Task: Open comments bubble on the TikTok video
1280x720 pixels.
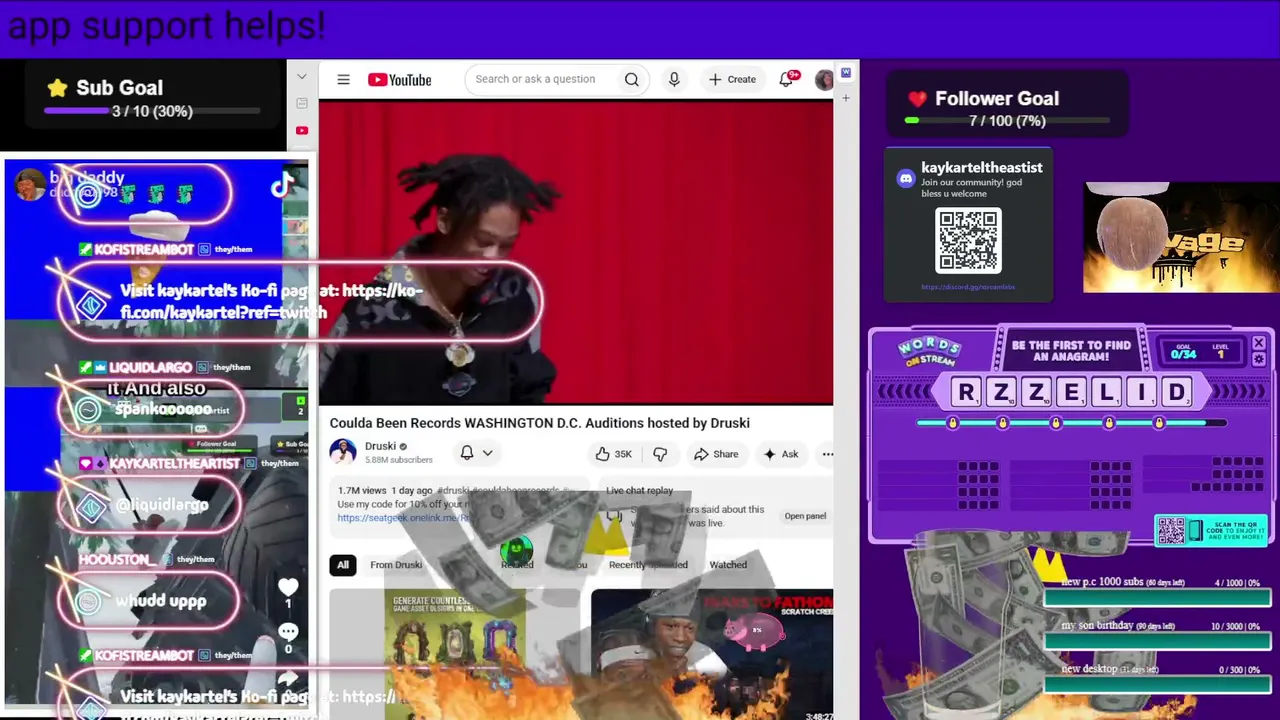Action: 288,632
